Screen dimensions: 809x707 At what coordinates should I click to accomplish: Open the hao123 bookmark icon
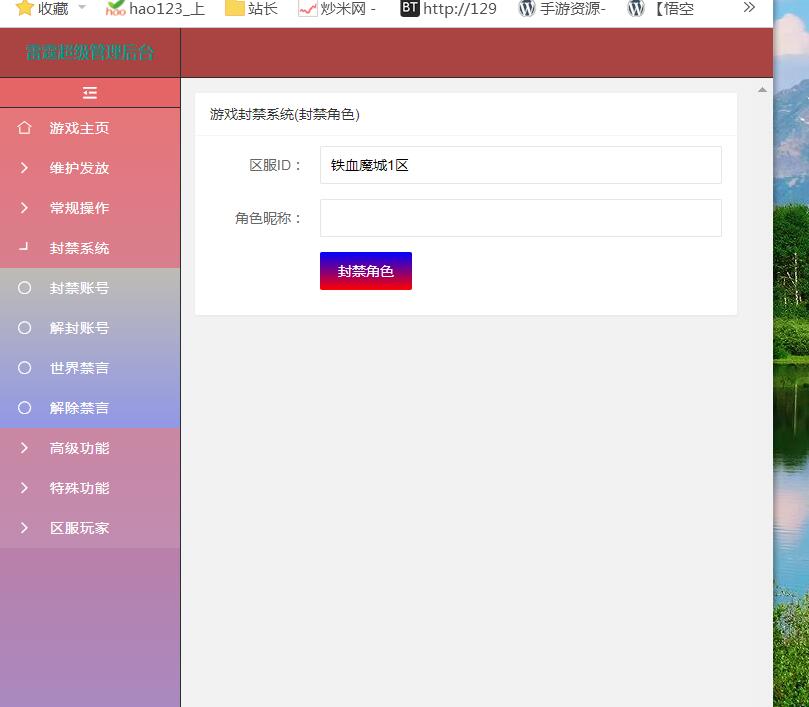click(x=115, y=9)
